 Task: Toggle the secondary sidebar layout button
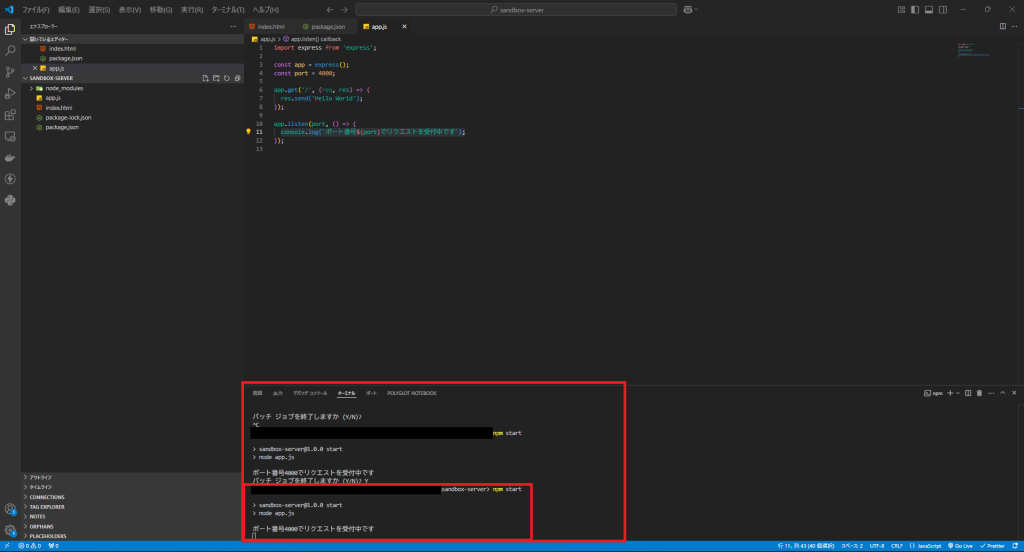pos(943,9)
